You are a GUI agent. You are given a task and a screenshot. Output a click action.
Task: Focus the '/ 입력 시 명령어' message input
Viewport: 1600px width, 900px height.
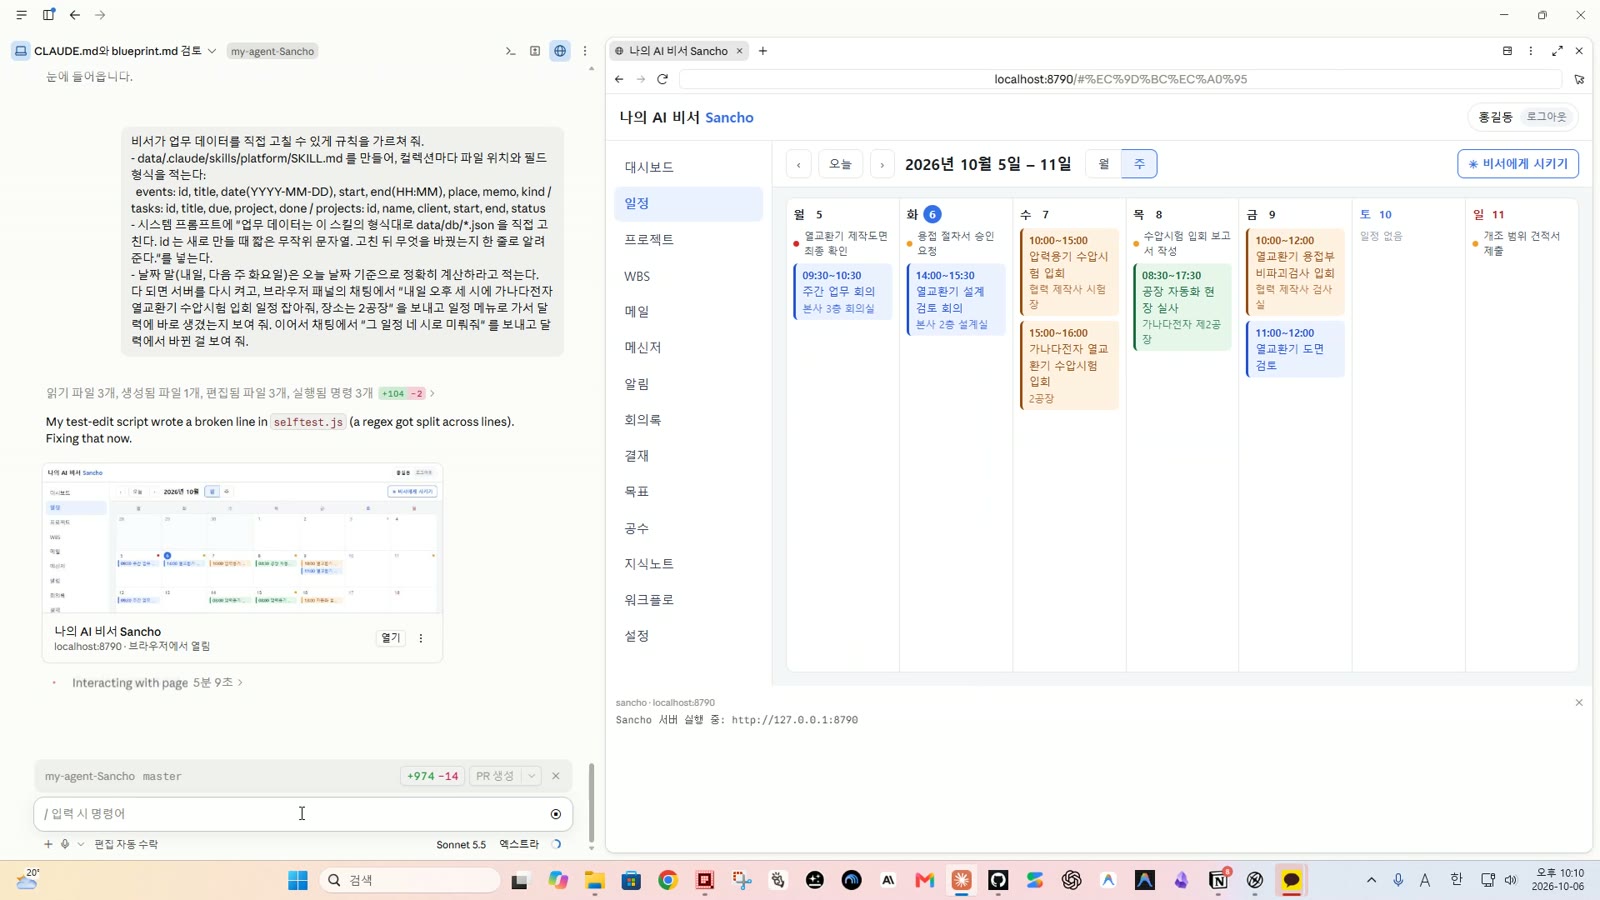tap(290, 814)
